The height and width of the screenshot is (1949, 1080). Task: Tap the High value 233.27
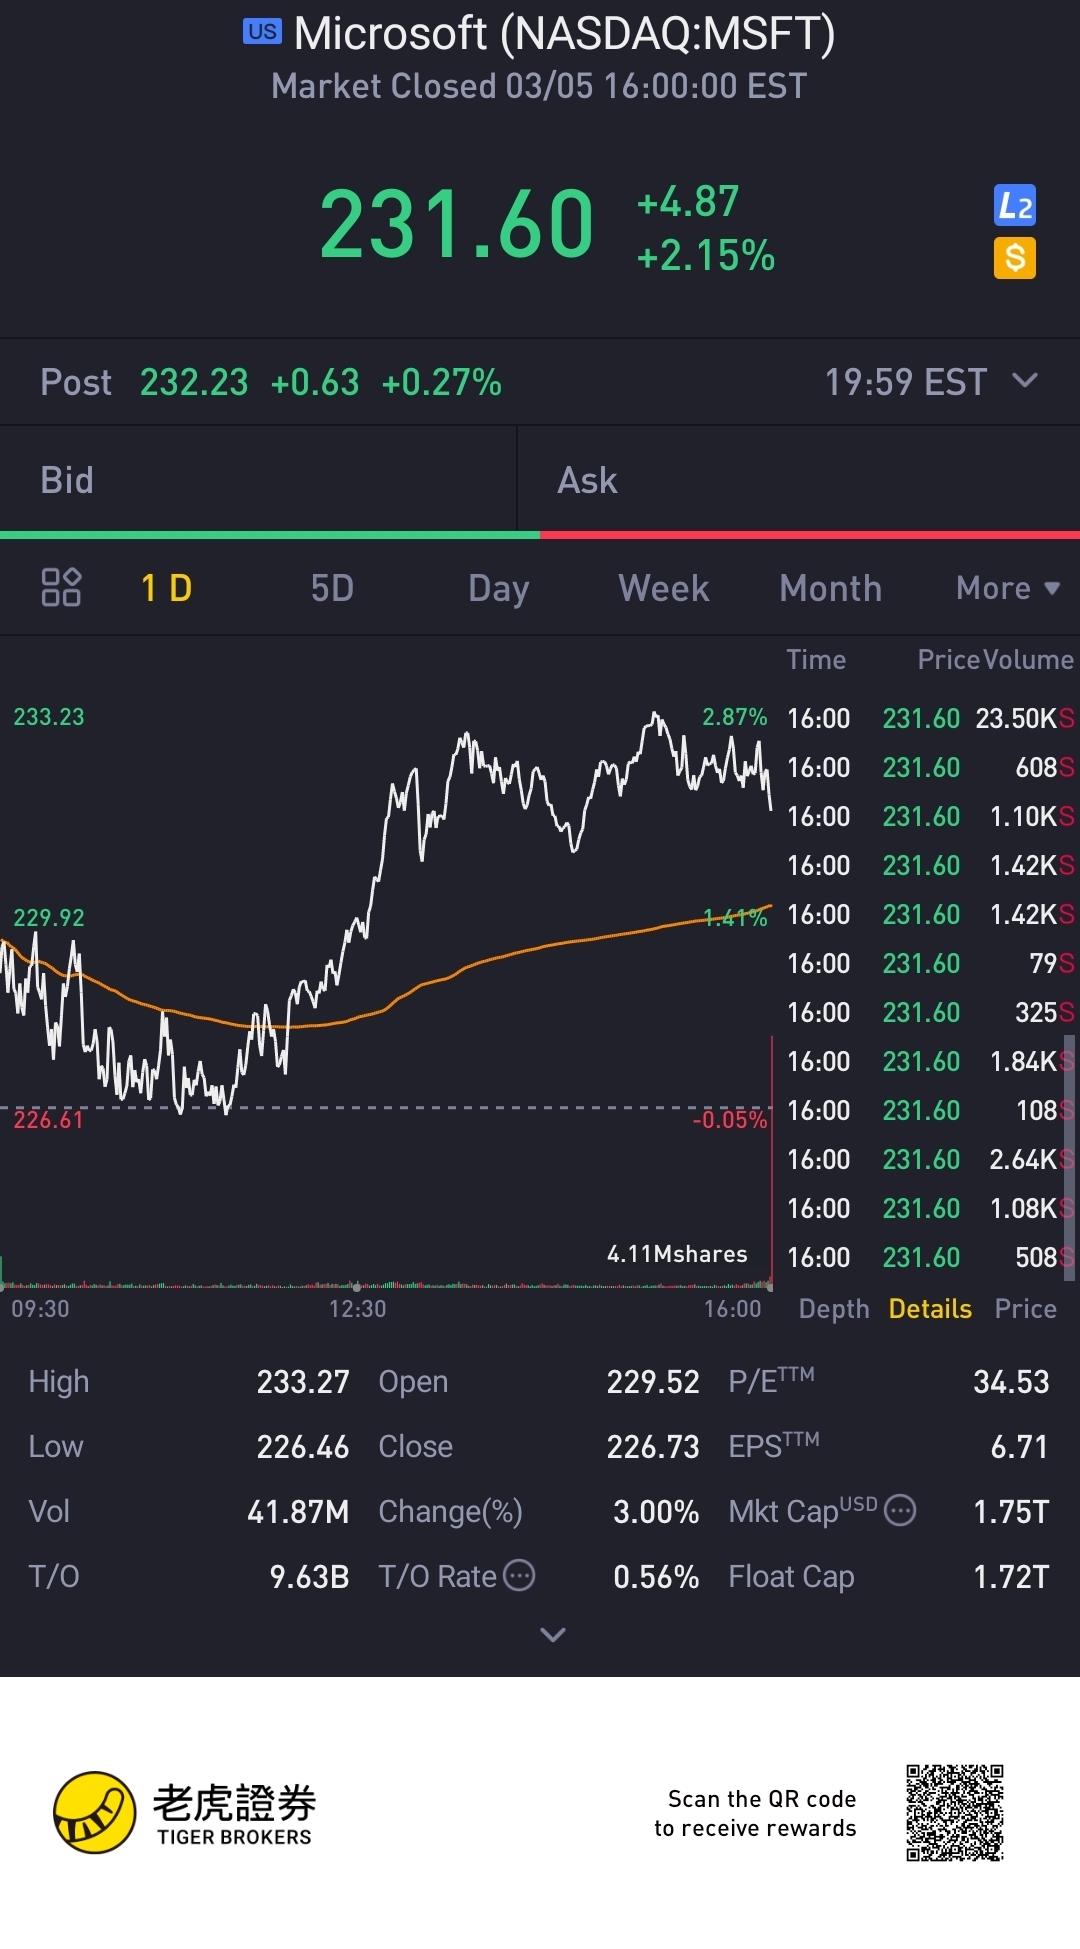coord(303,1382)
